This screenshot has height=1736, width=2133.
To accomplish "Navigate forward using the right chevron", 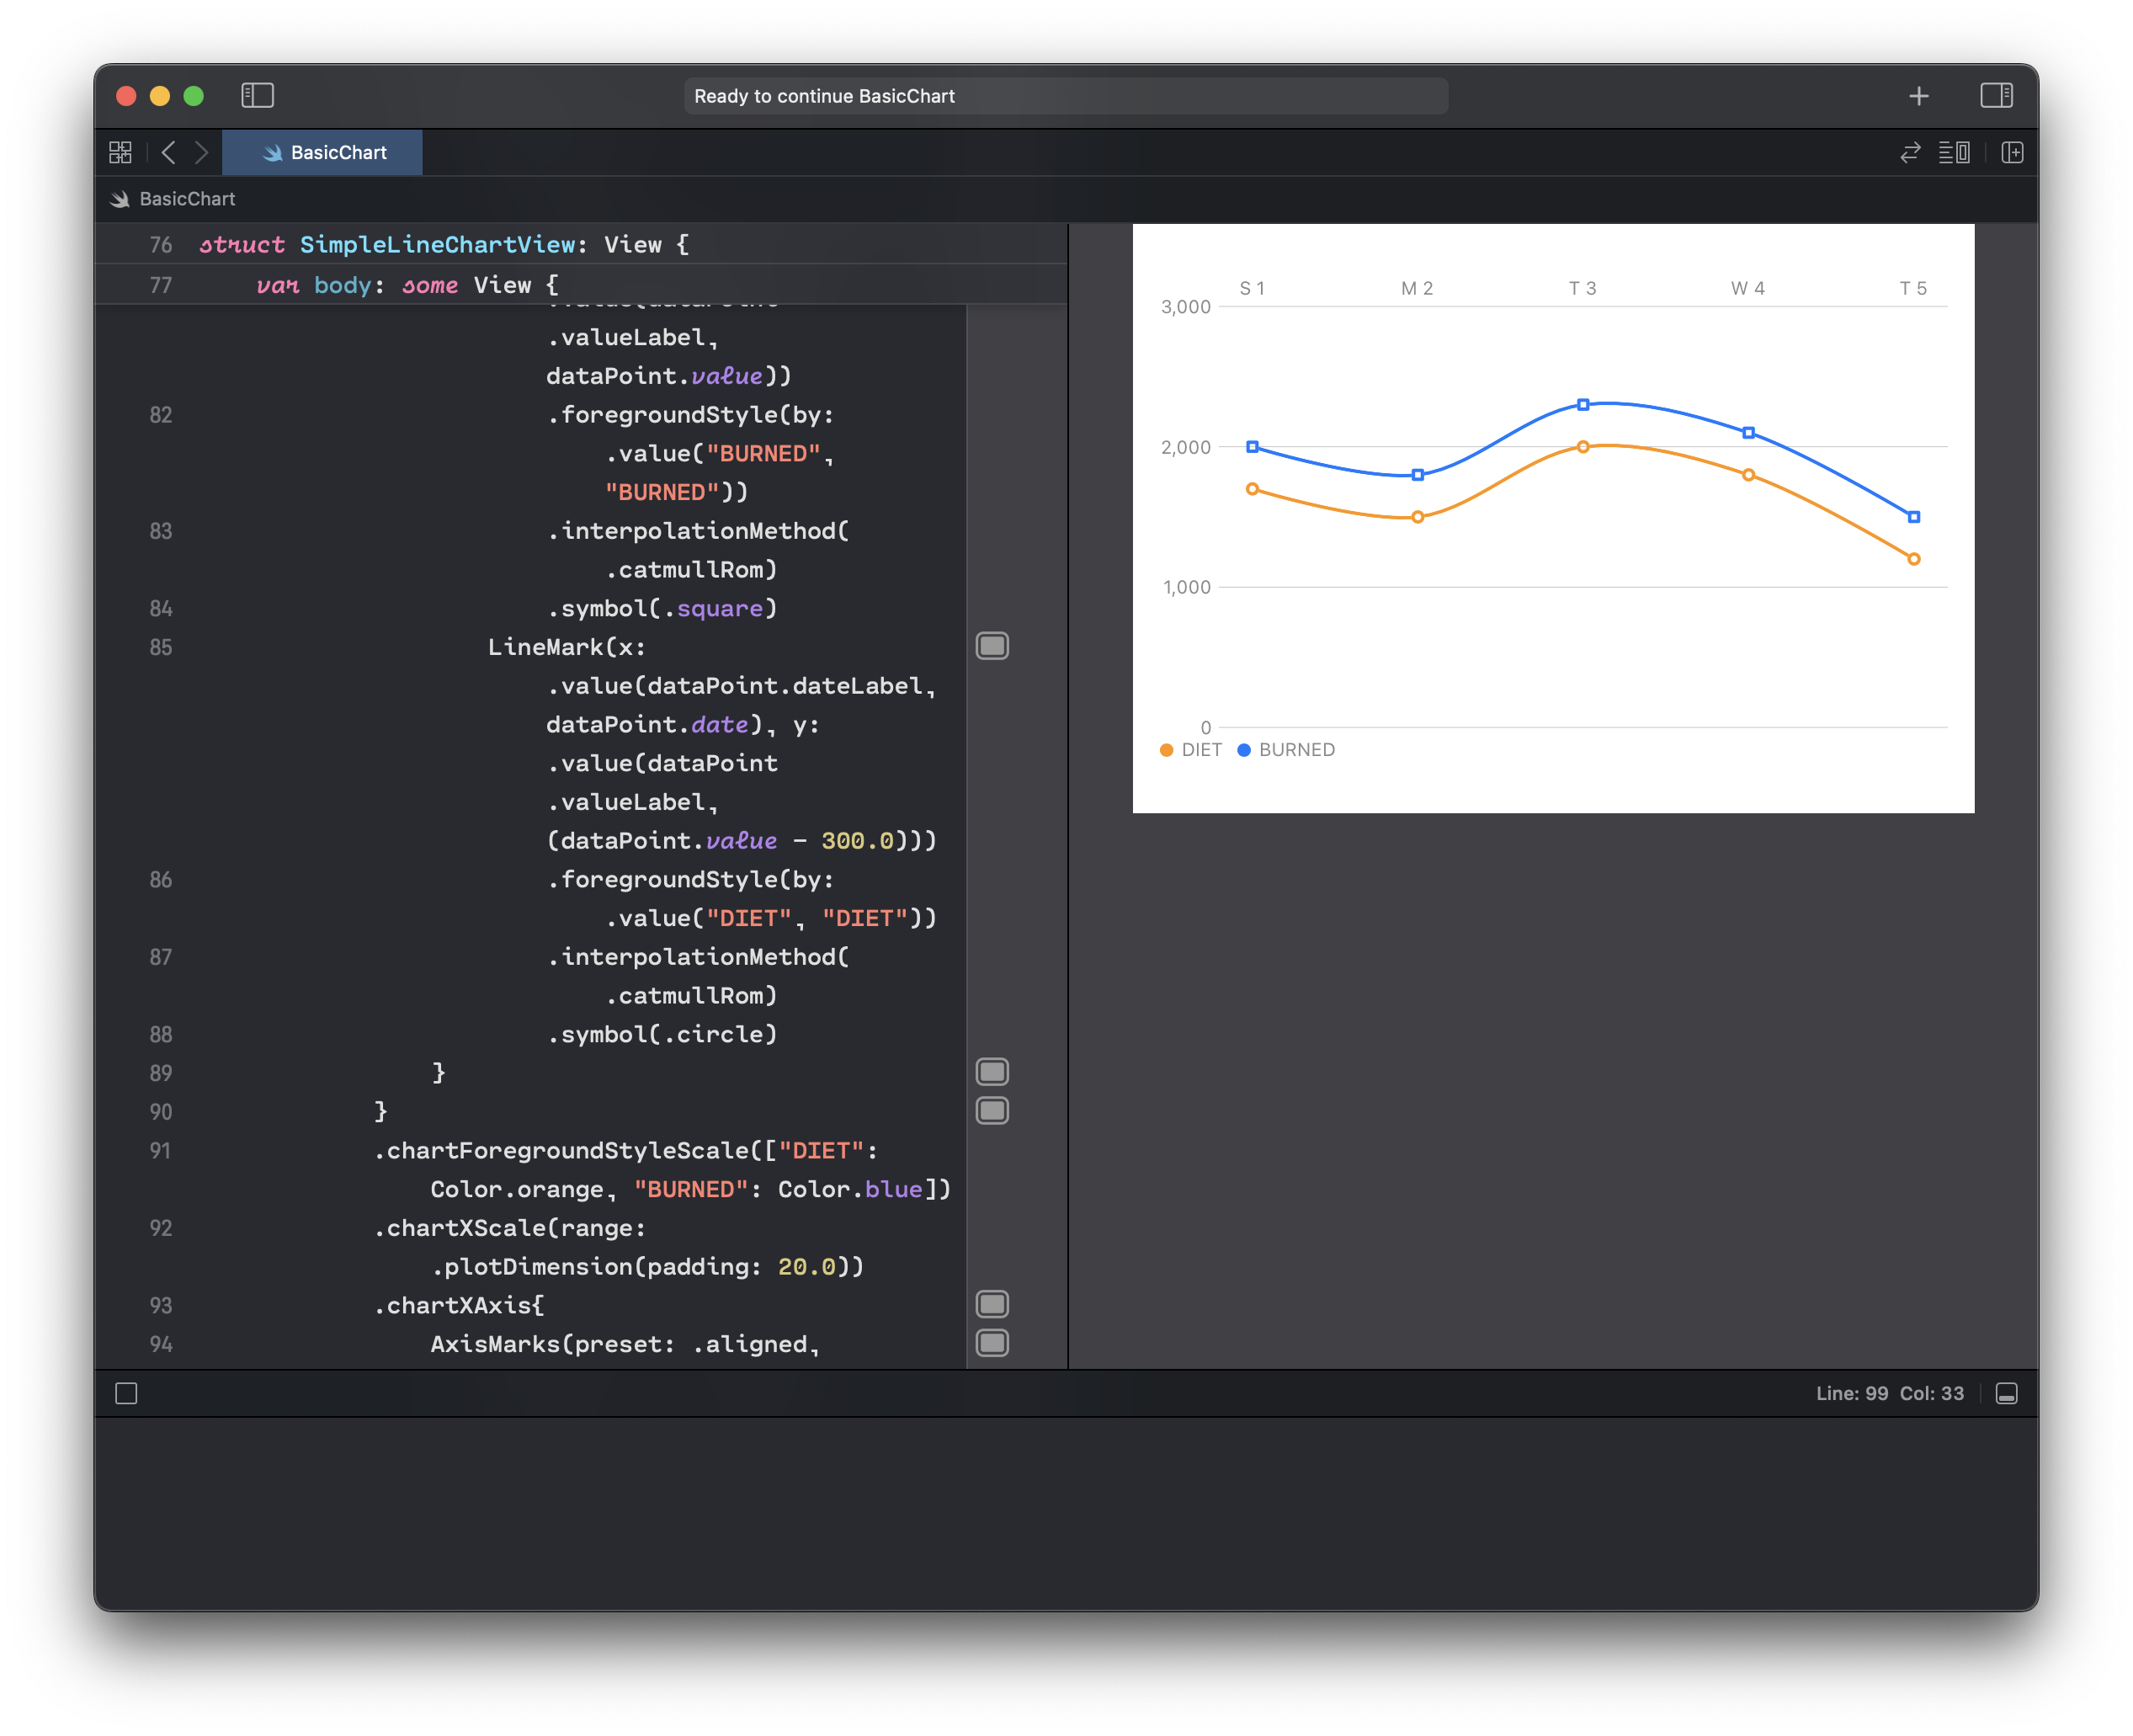I will (203, 152).
